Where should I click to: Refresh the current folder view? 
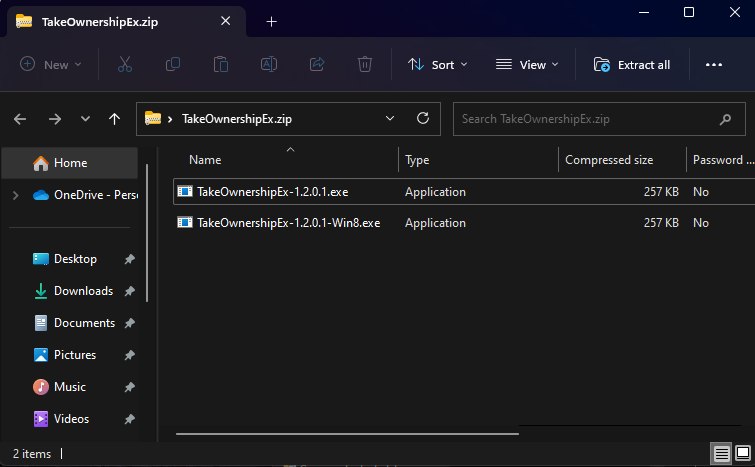coord(423,118)
